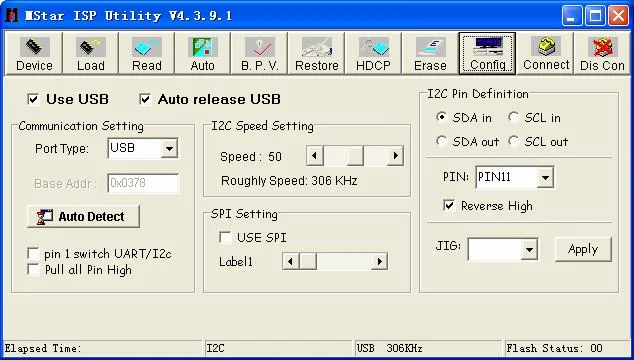
Task: Increase I2C speed with right arrow
Action: tap(395, 156)
